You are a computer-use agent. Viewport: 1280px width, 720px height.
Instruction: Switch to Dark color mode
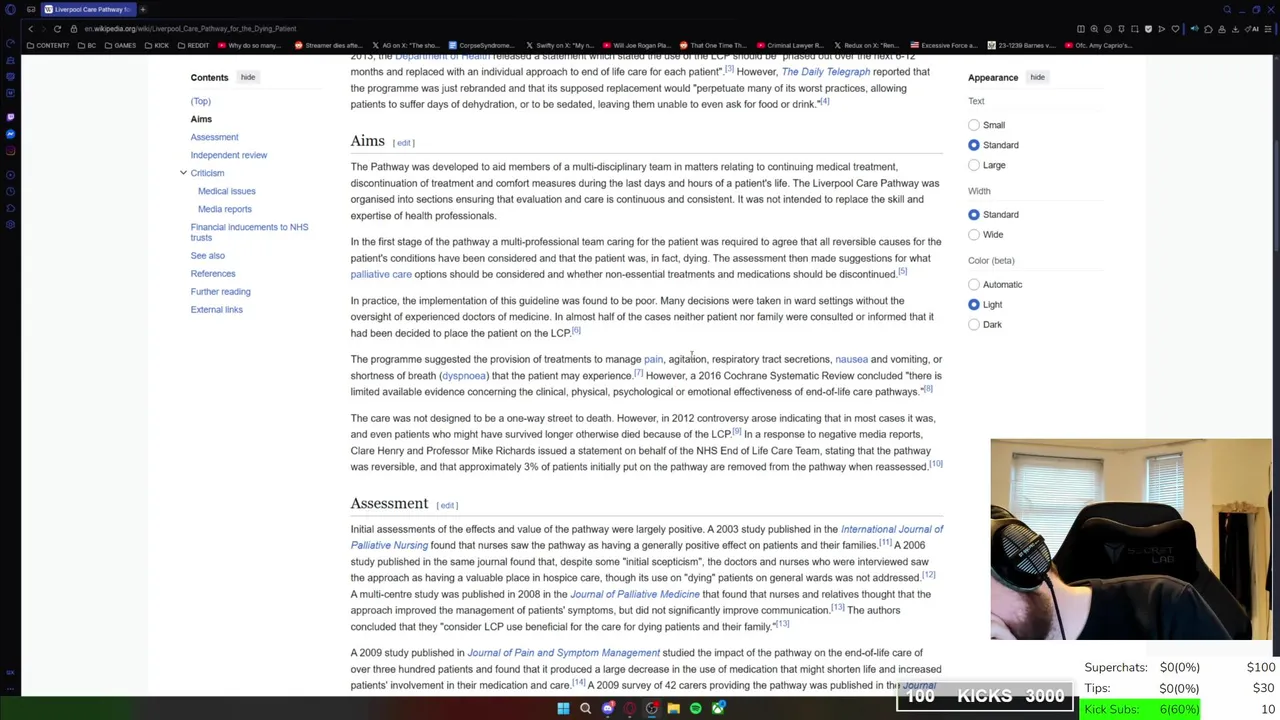[x=974, y=325]
